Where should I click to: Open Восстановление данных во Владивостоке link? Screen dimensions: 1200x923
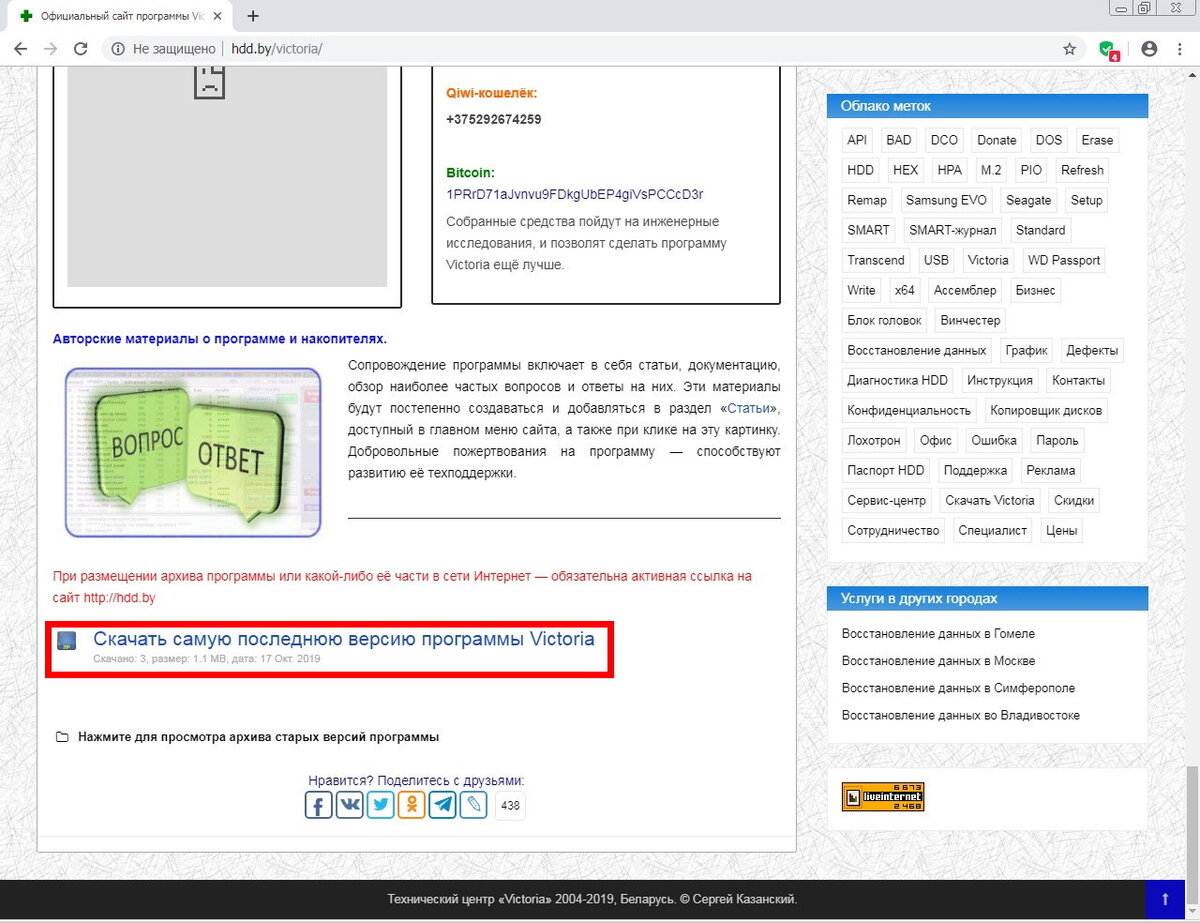tap(961, 715)
